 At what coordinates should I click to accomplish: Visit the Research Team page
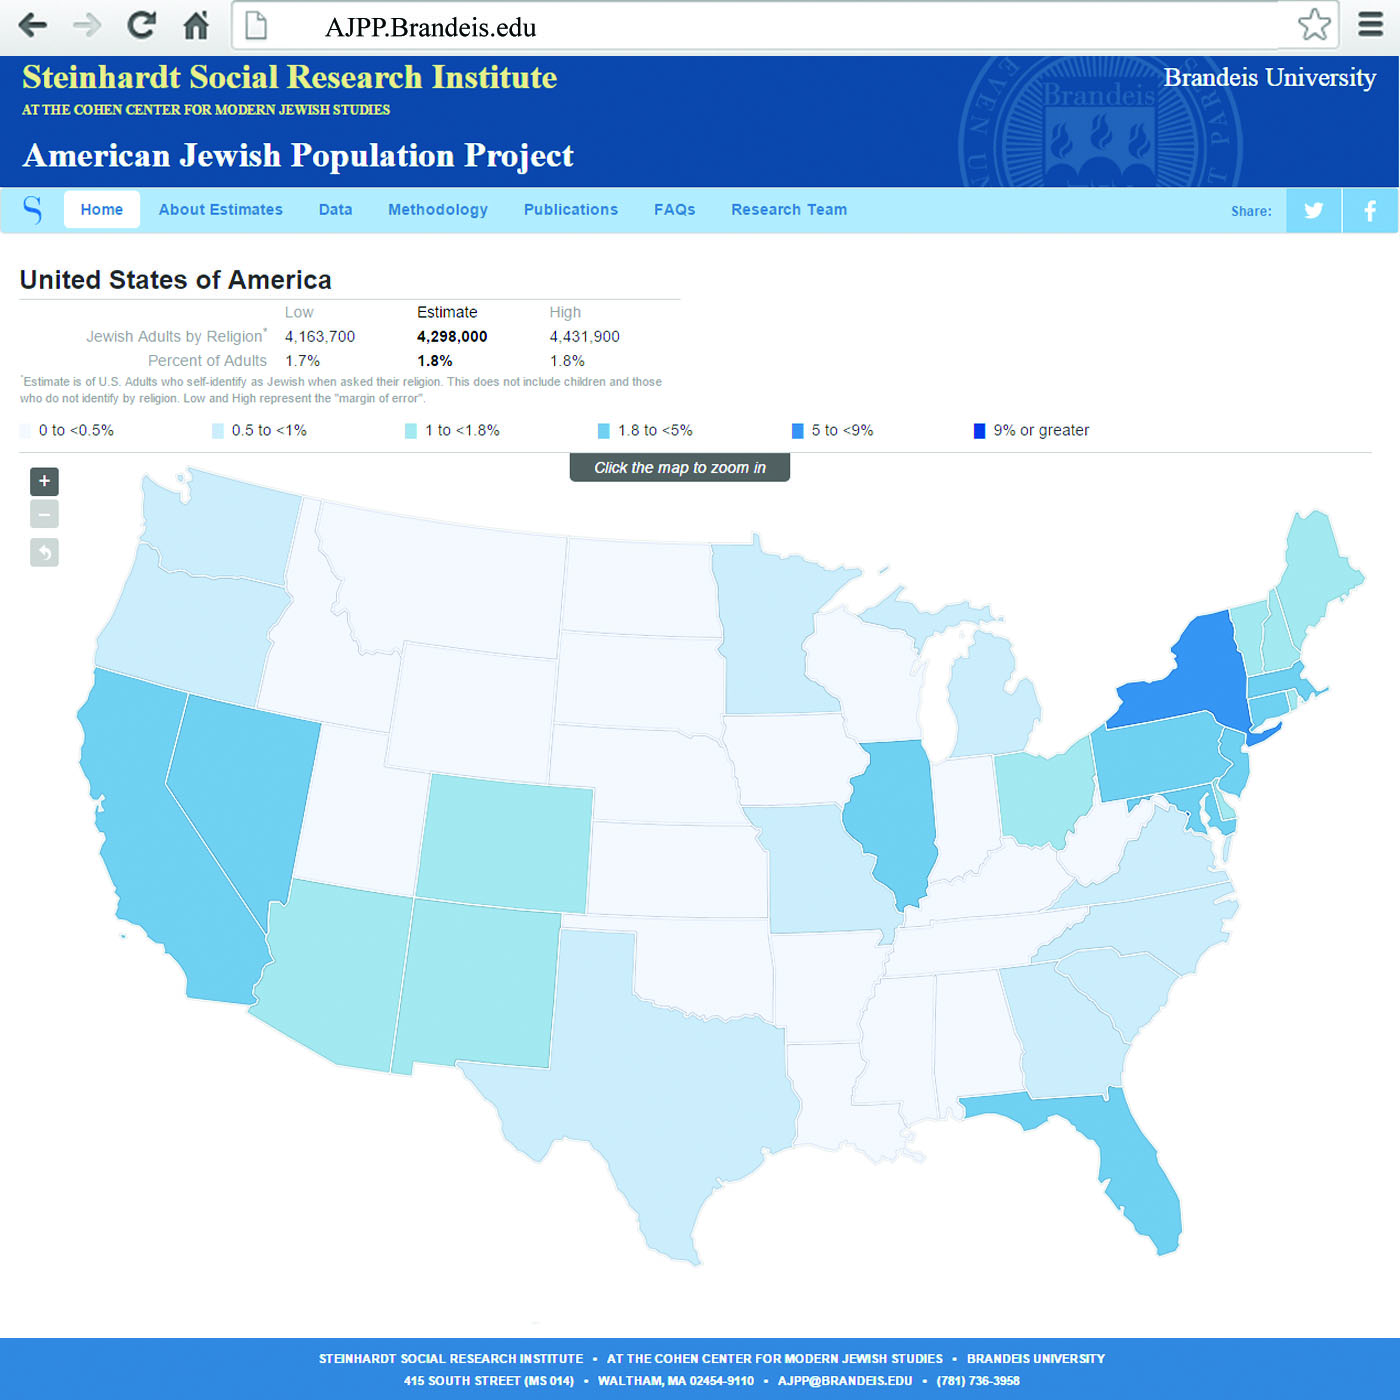(789, 210)
